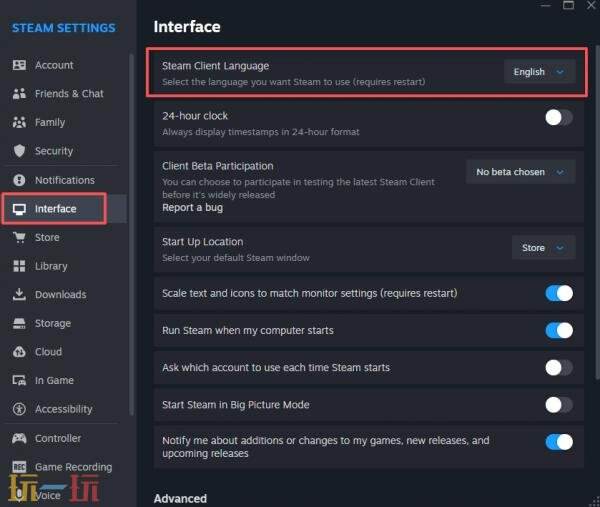Turn off Run Steam when computer starts

(559, 331)
